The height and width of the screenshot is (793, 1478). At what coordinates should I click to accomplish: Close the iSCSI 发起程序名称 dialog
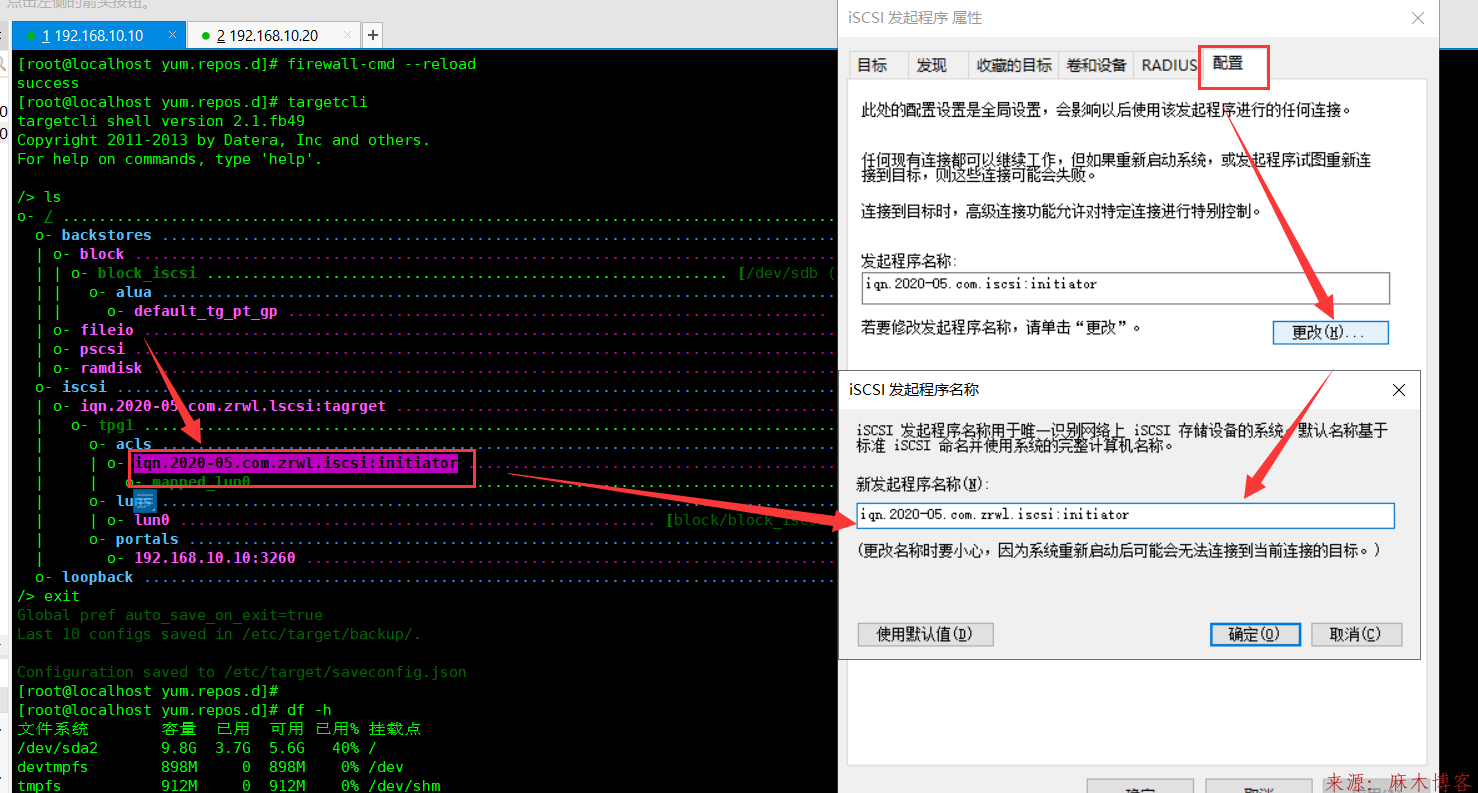click(x=1400, y=389)
